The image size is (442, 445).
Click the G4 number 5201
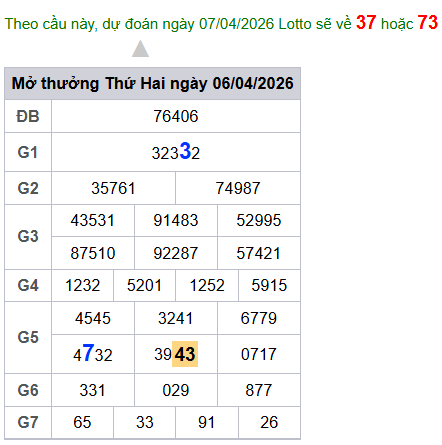click(144, 286)
